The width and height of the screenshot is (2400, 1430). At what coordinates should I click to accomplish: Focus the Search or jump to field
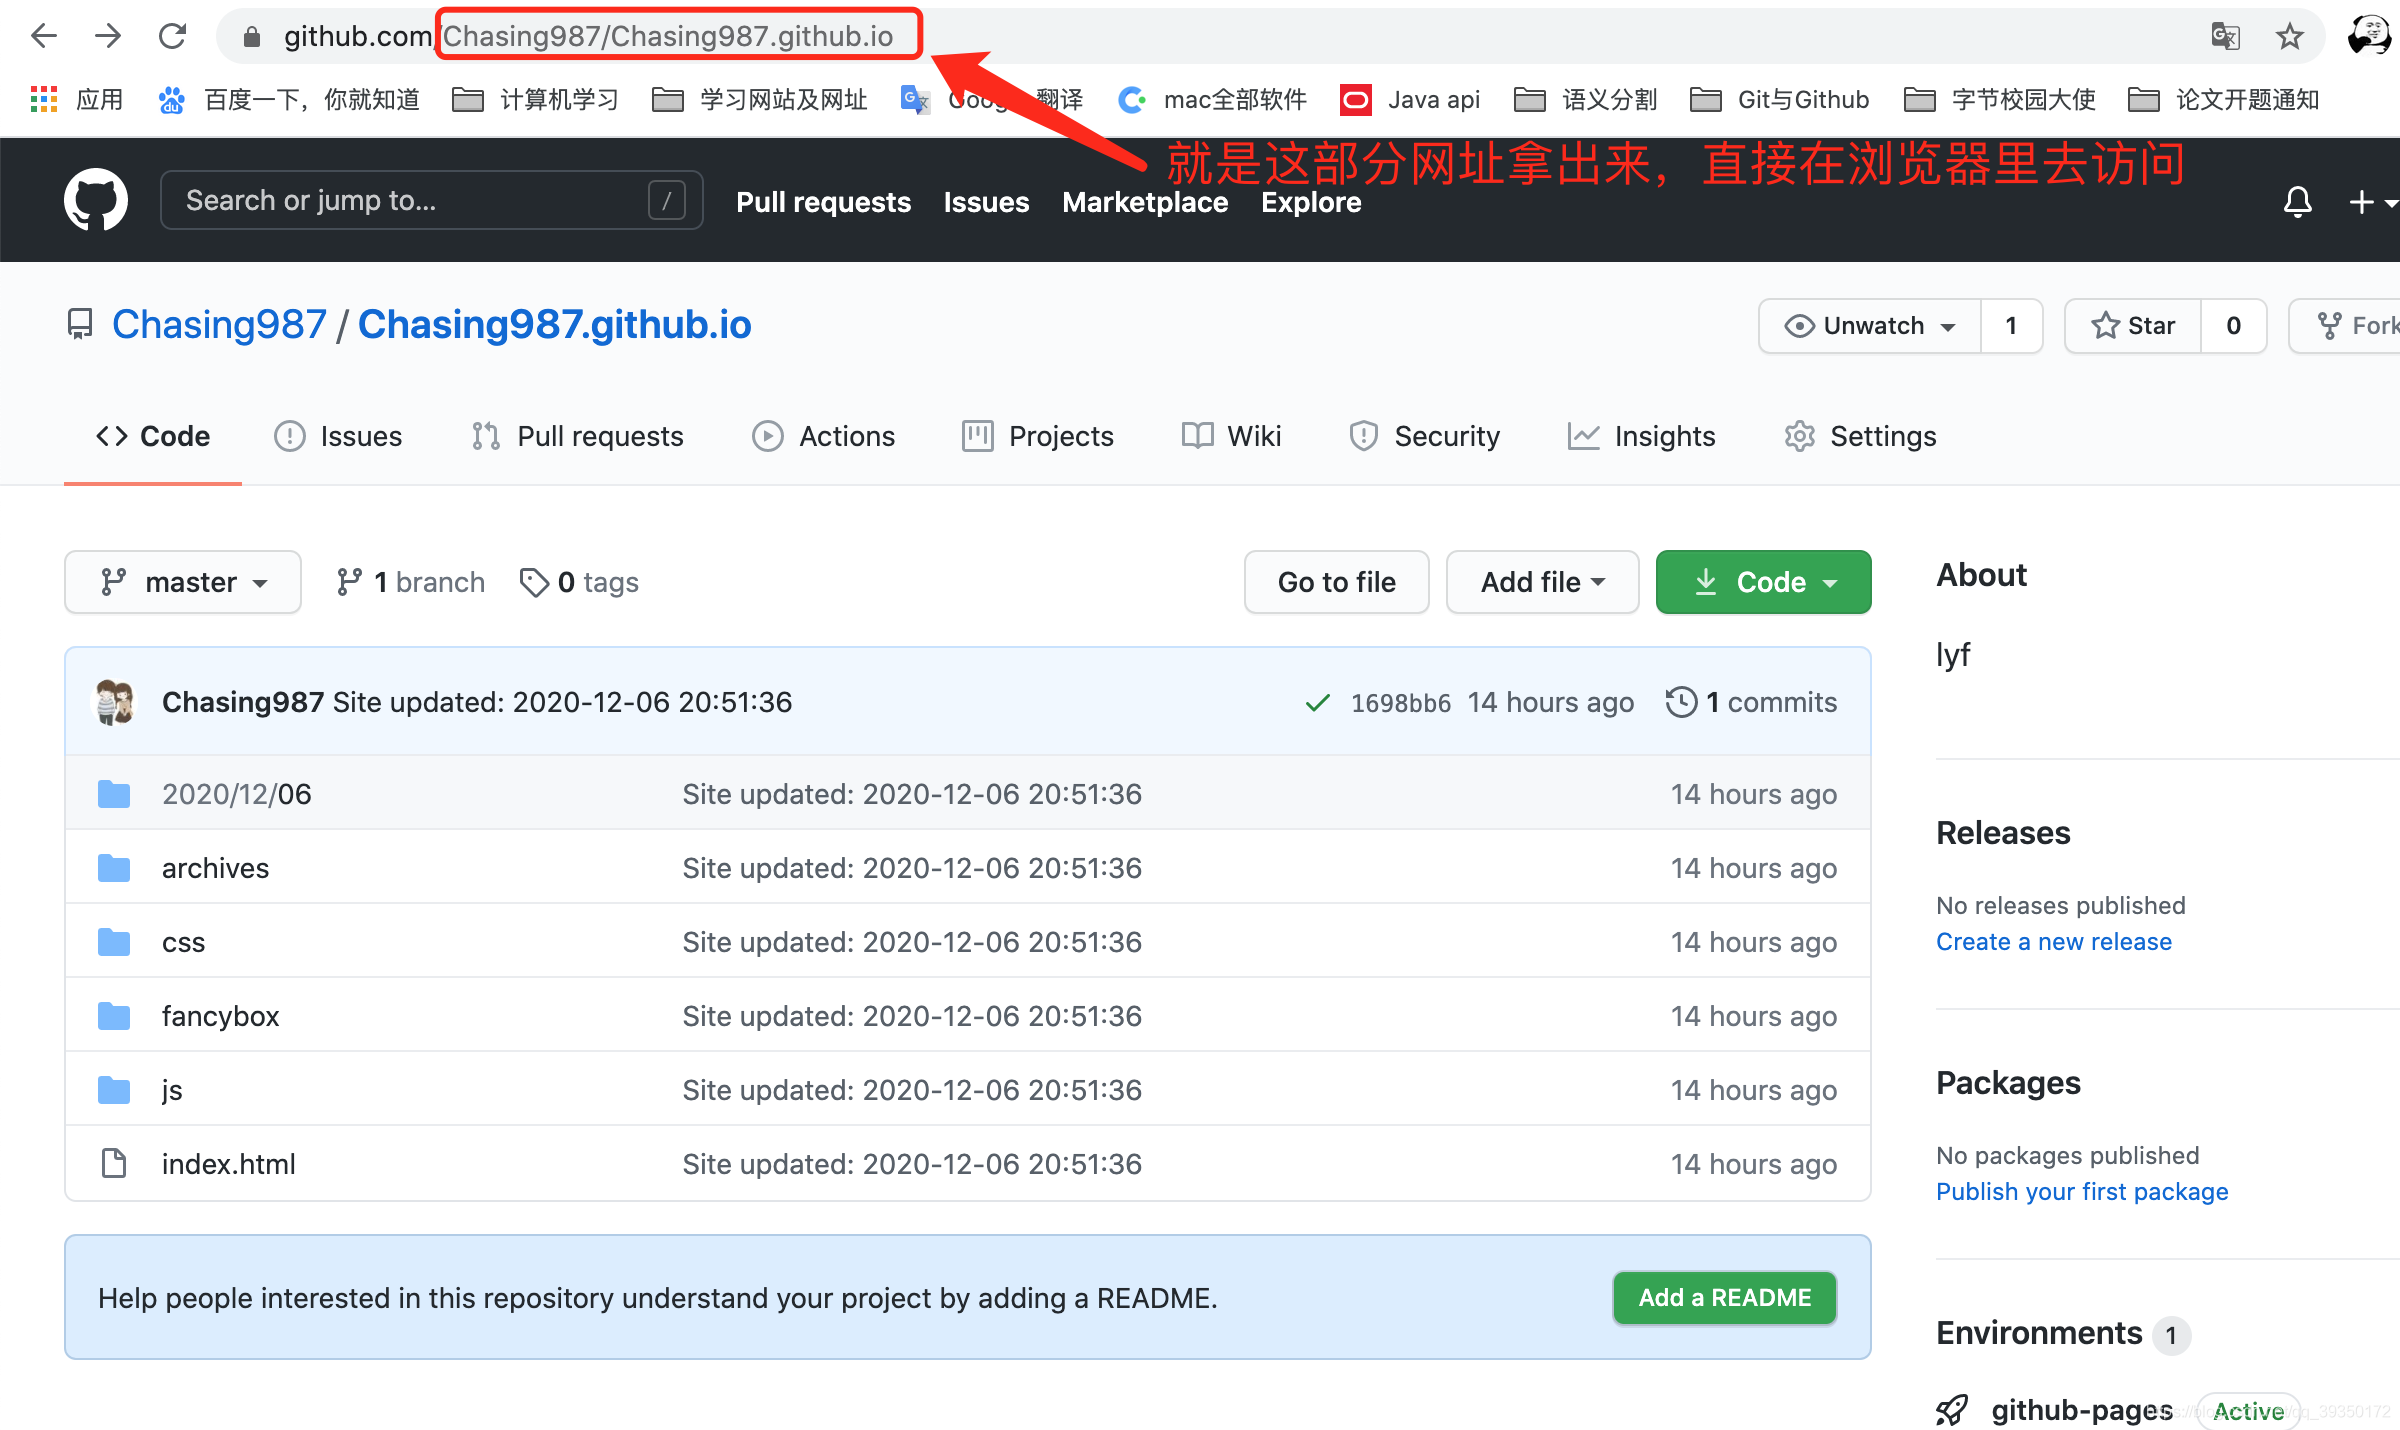(x=432, y=200)
